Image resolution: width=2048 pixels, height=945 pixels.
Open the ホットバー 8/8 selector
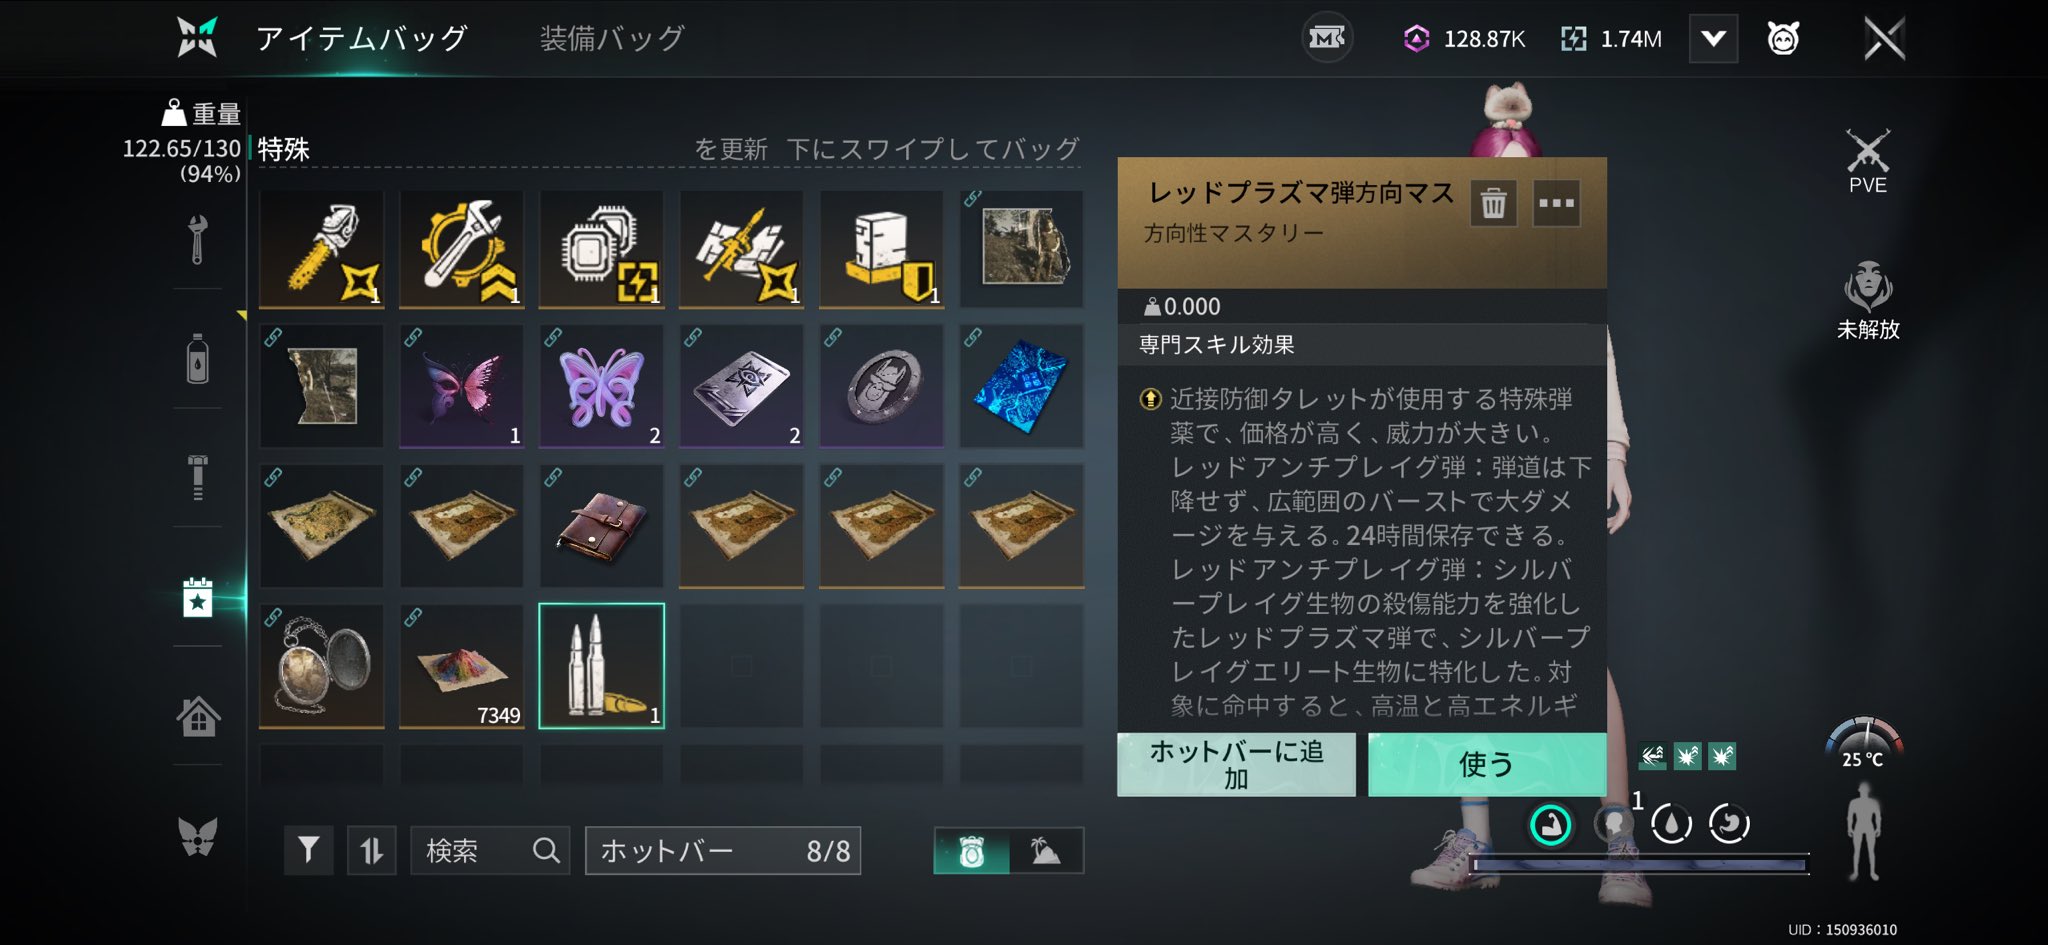(723, 851)
